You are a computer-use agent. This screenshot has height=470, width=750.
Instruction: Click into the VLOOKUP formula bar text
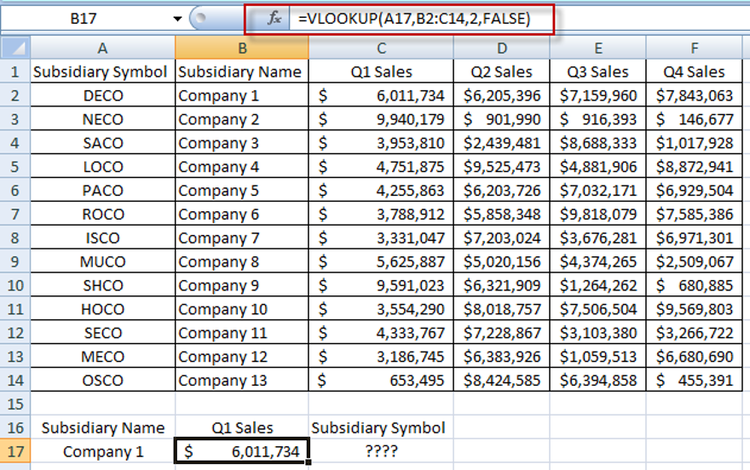tap(418, 19)
